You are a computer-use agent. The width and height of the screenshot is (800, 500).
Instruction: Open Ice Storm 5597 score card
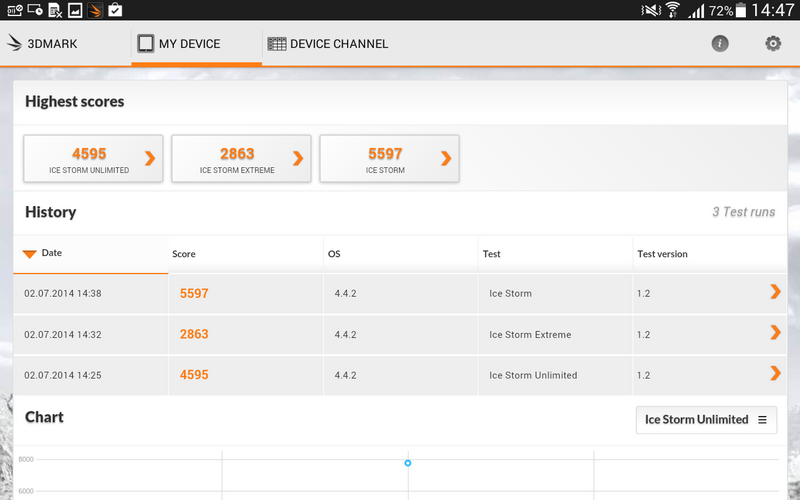click(x=389, y=159)
